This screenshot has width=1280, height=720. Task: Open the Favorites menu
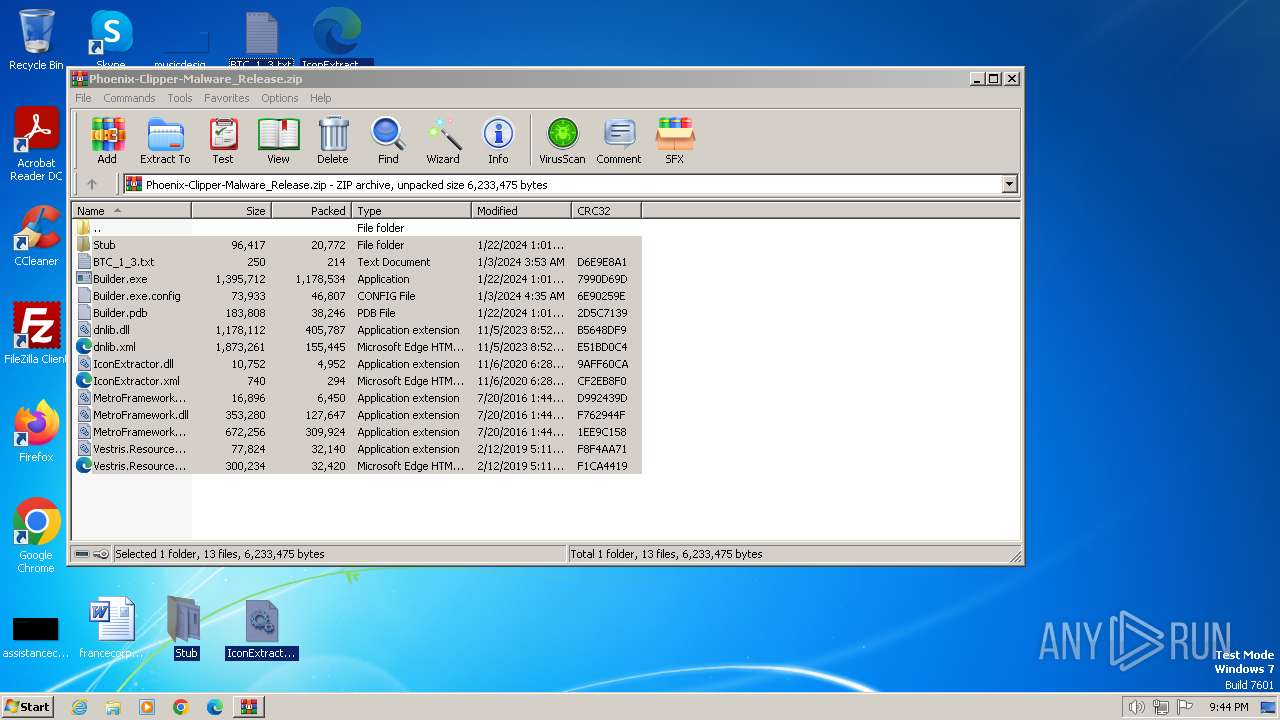(x=227, y=98)
